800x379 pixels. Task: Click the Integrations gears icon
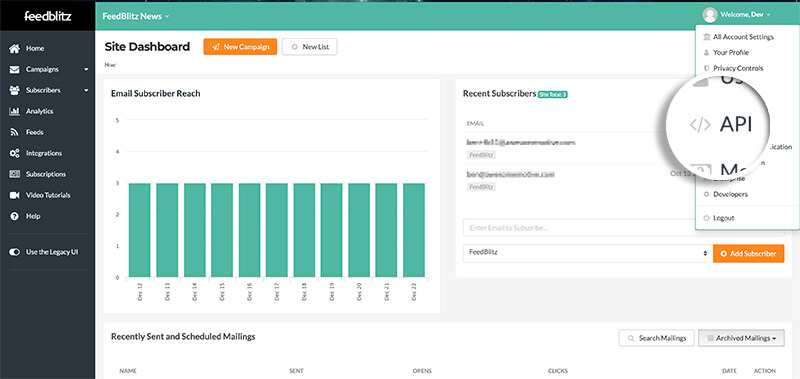tap(15, 153)
